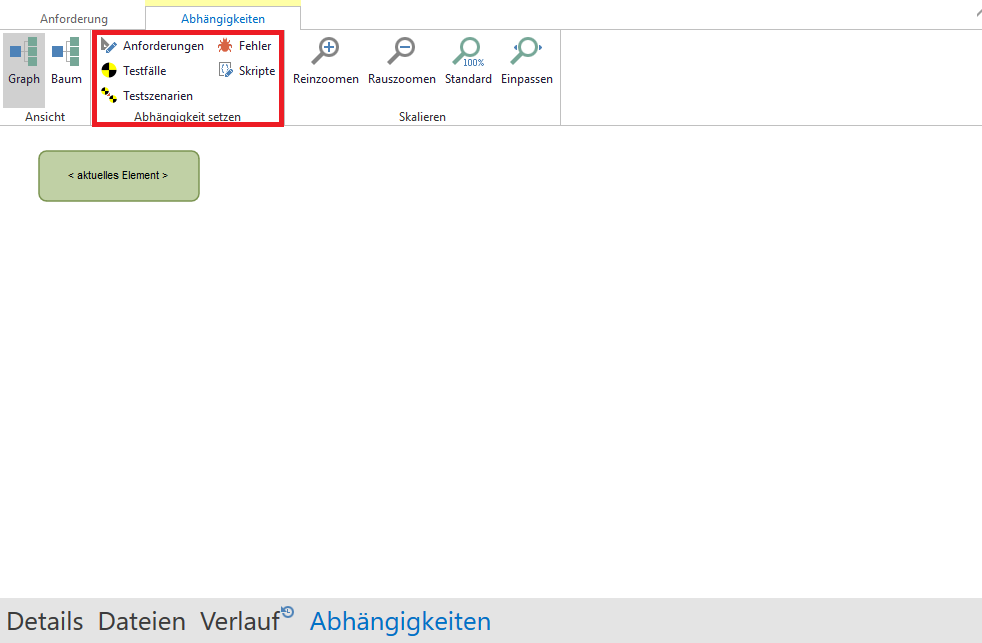Show the Verlauf section

[x=239, y=621]
